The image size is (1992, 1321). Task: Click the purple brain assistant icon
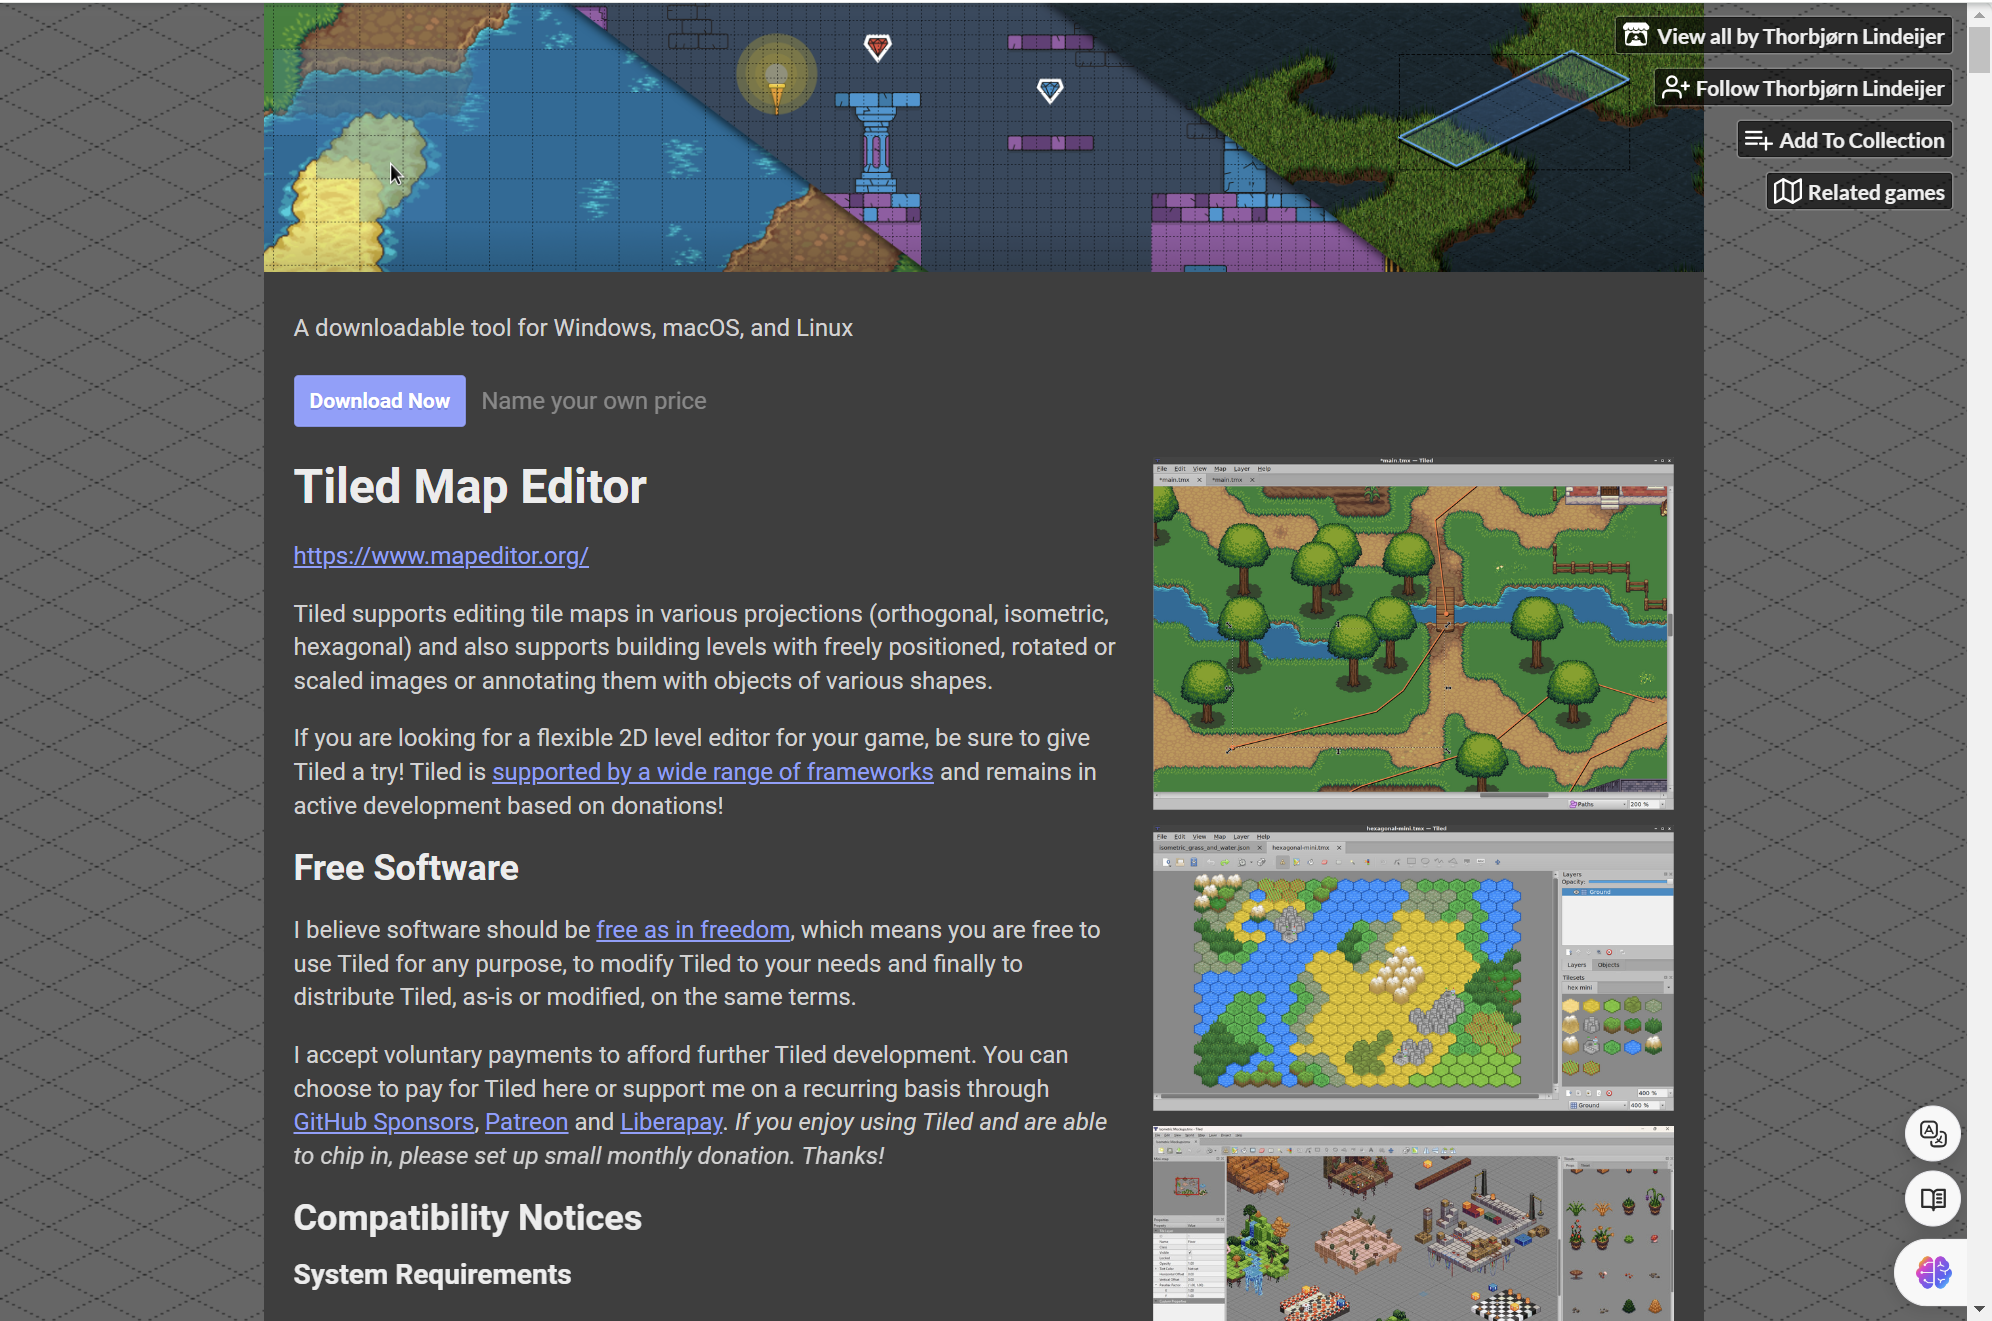[x=1932, y=1272]
